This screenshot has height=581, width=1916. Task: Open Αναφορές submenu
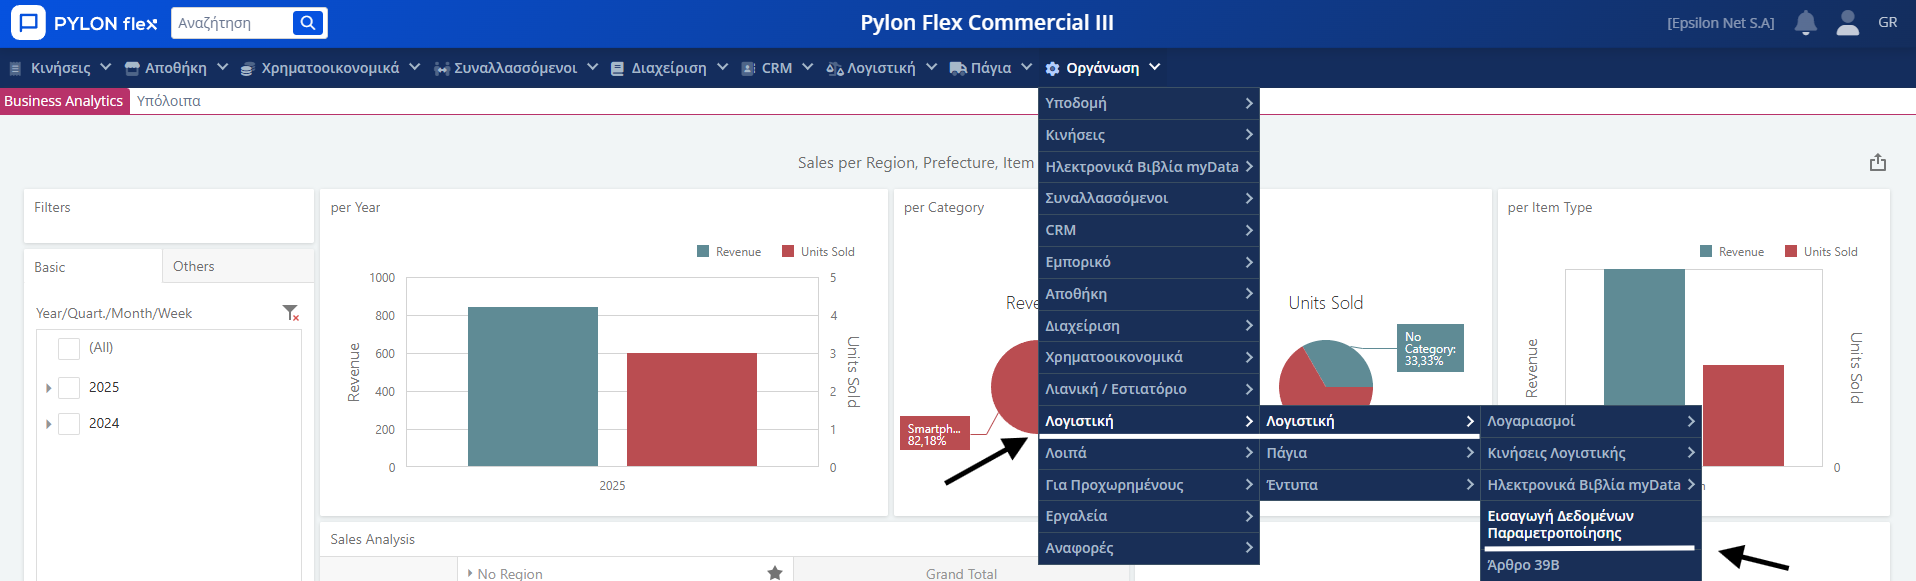[1148, 548]
